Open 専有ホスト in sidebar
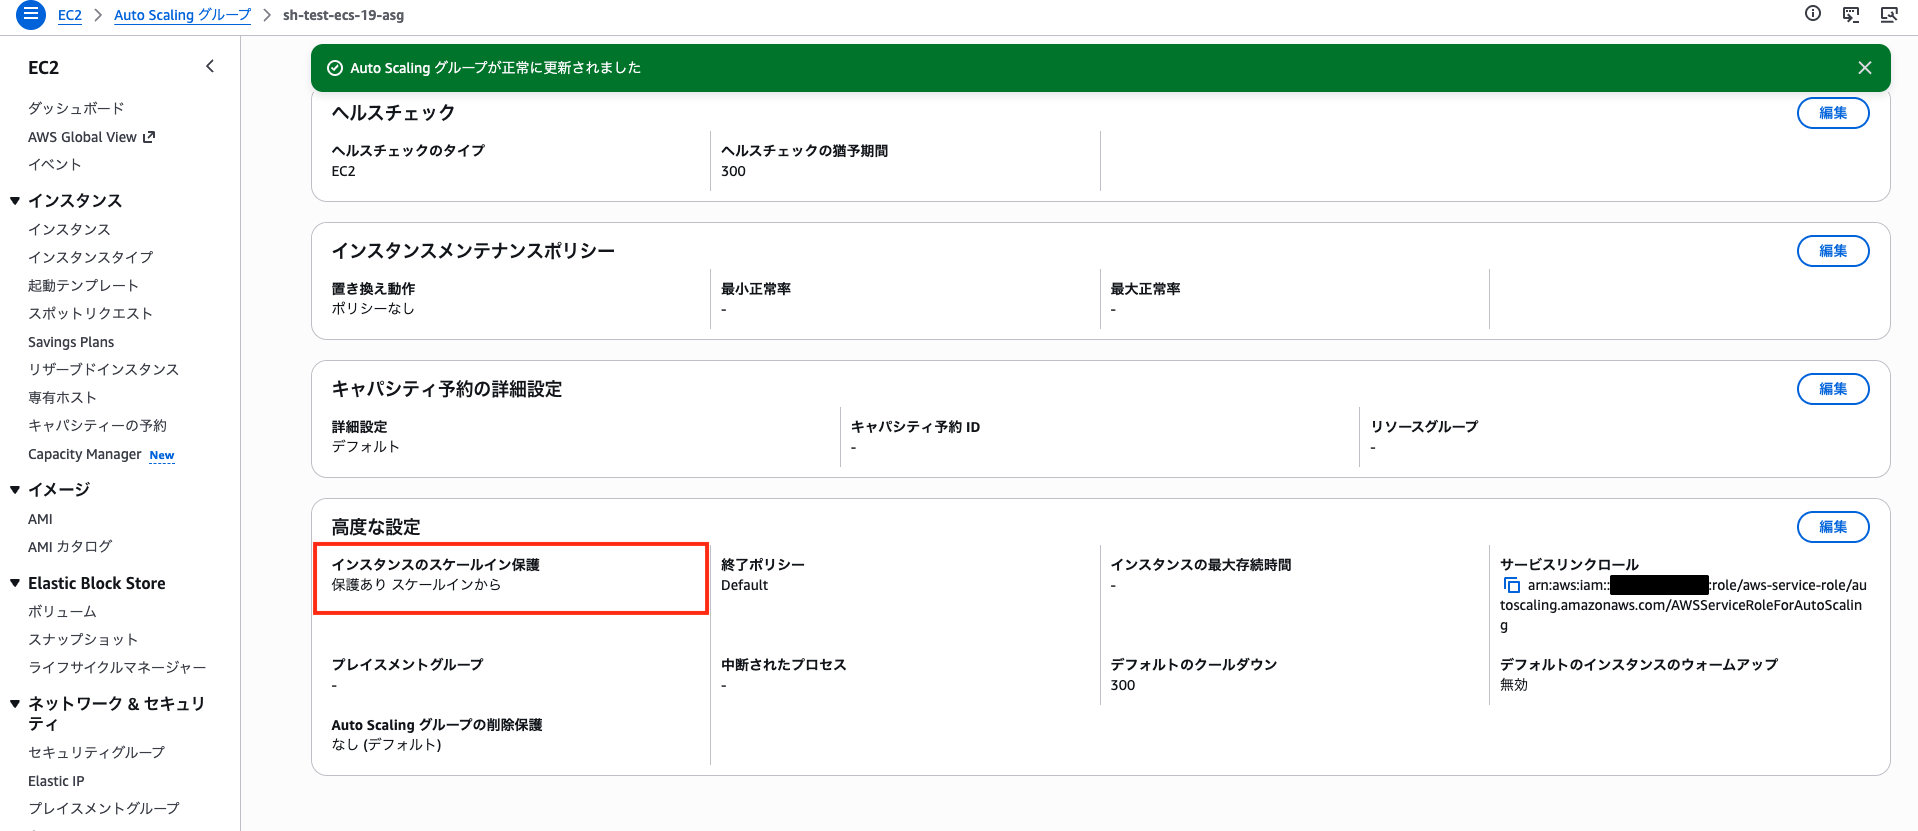Image resolution: width=1918 pixels, height=831 pixels. 62,397
